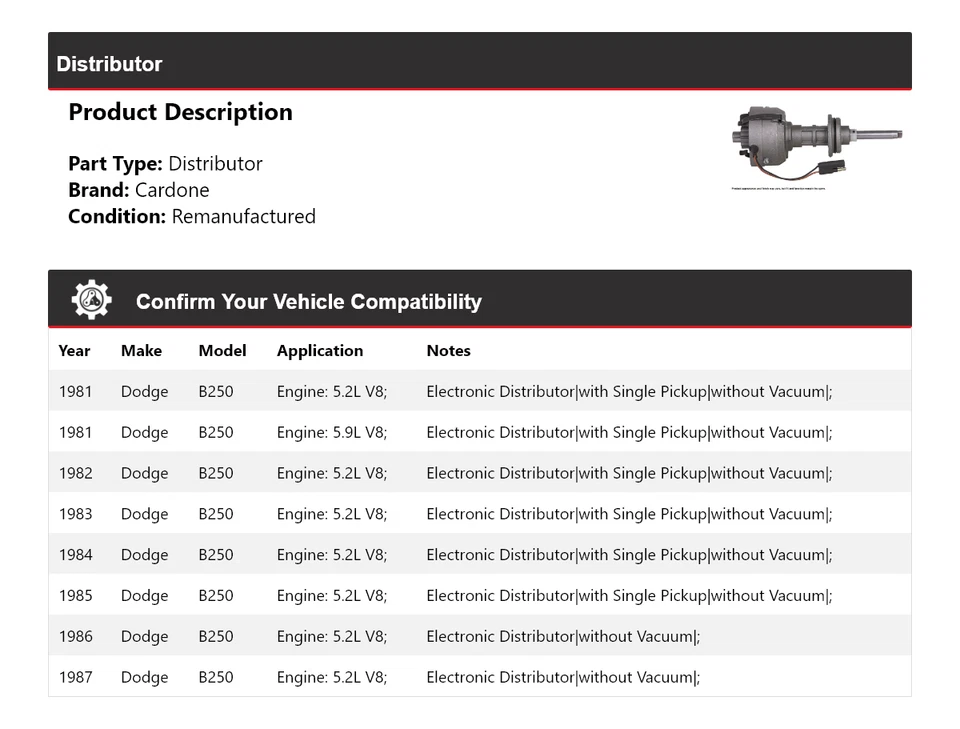
Task: Click the Application column header
Action: 320,351
